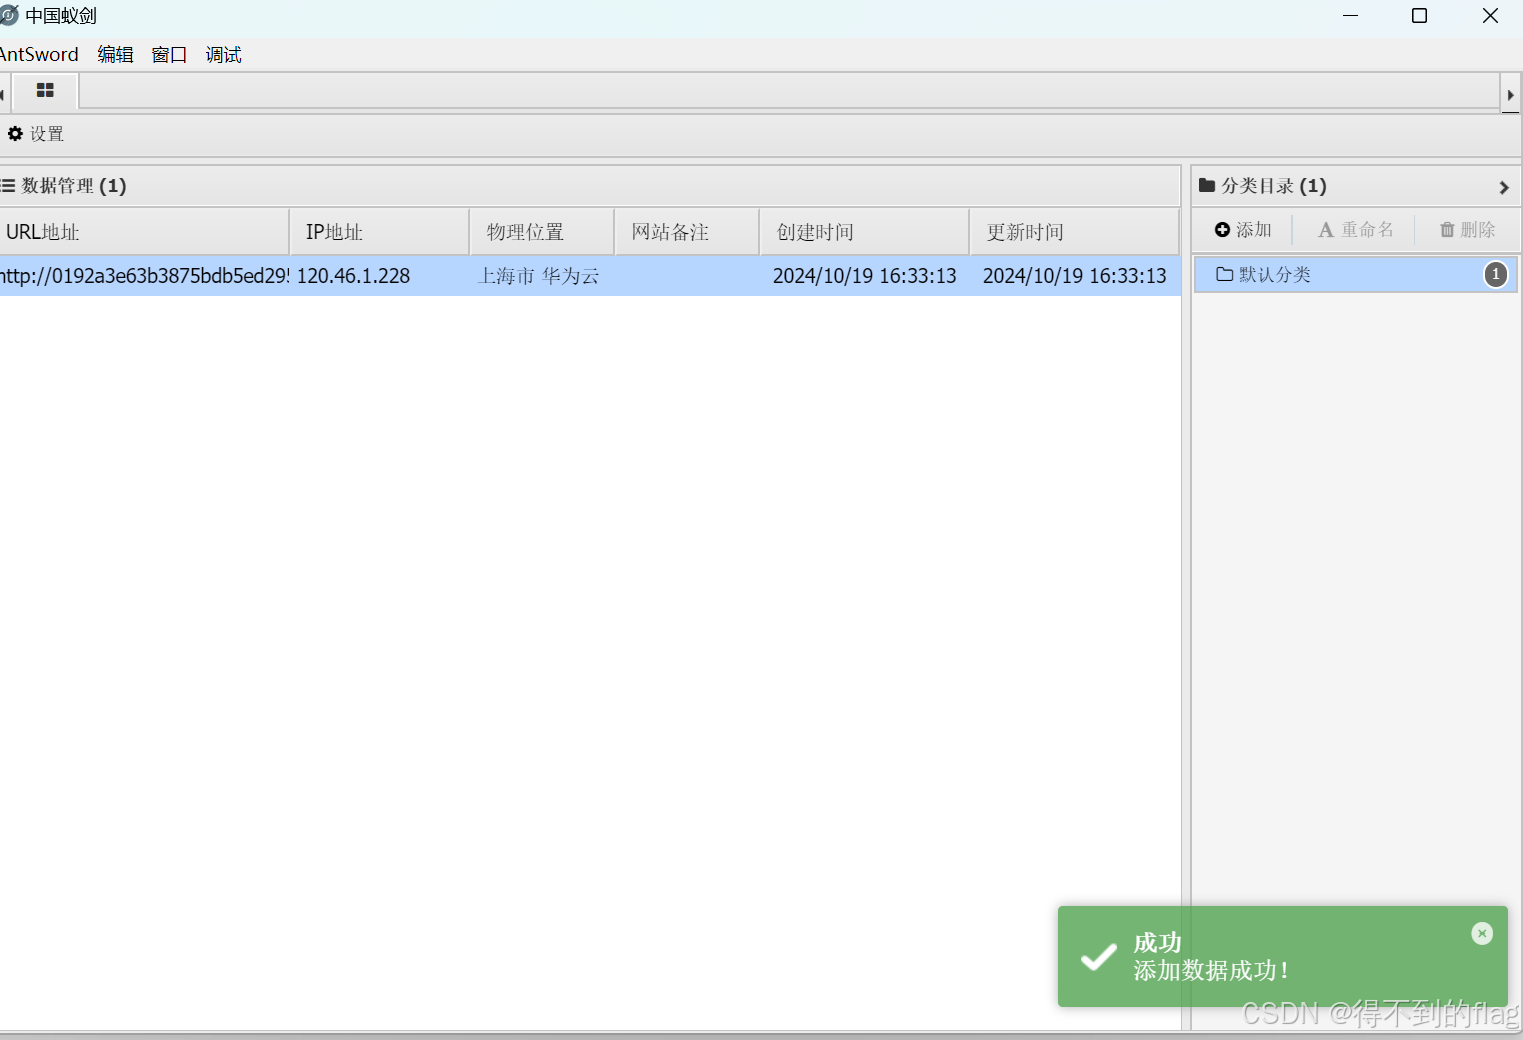
Task: Close the 中国蚁剑 window
Action: click(1490, 16)
